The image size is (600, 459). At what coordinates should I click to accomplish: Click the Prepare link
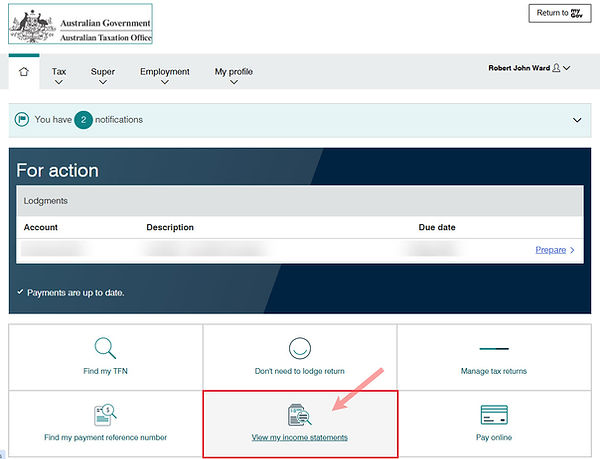click(x=551, y=250)
